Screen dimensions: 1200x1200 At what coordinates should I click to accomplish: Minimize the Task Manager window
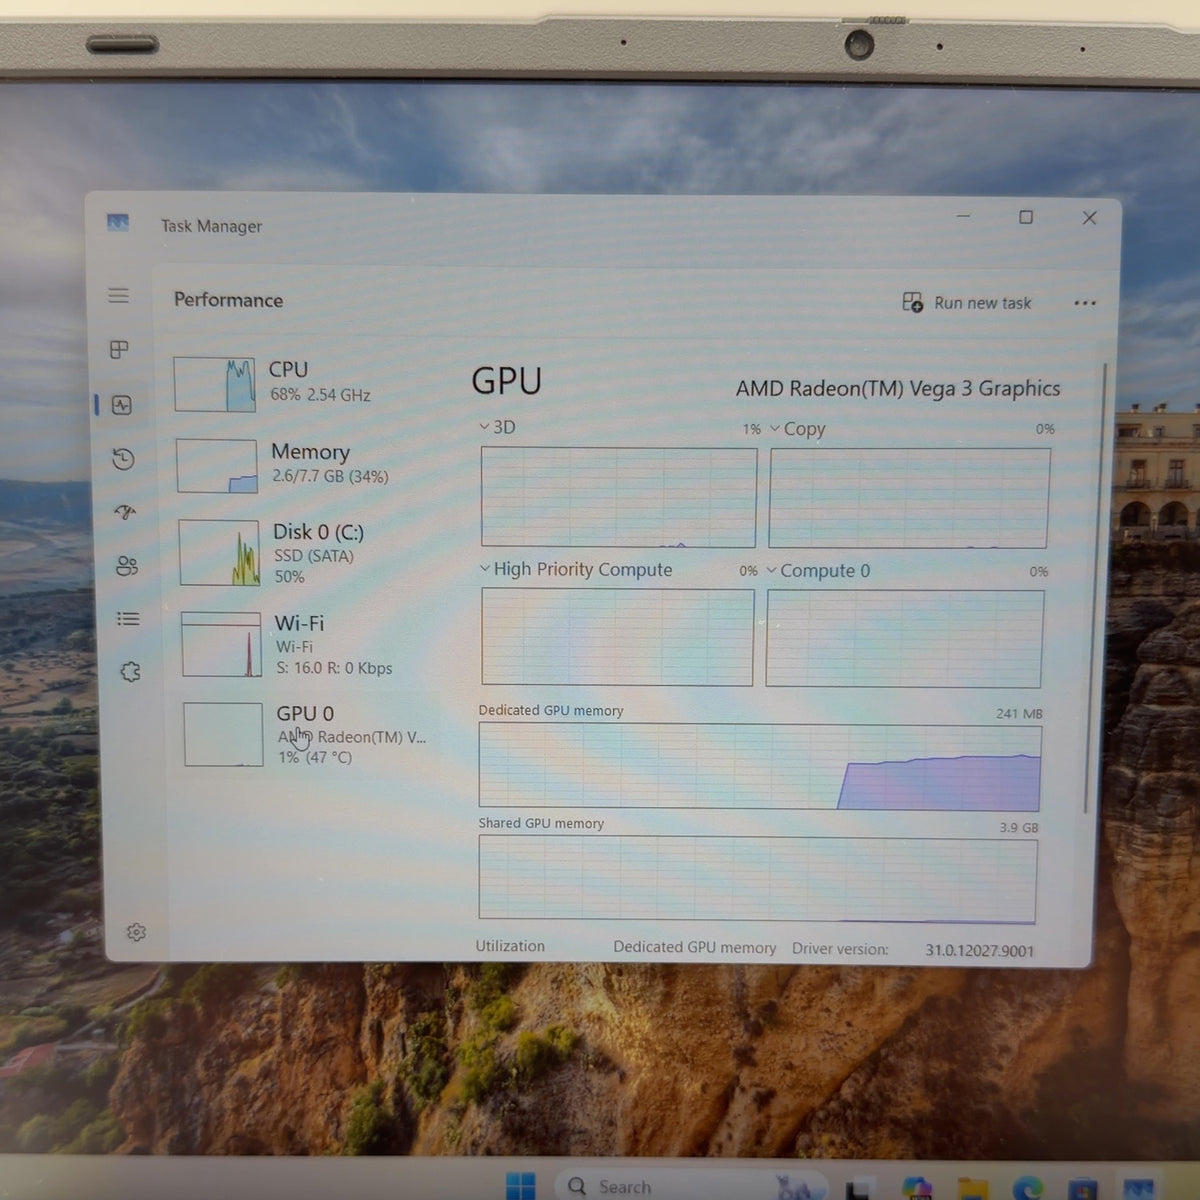tap(963, 216)
